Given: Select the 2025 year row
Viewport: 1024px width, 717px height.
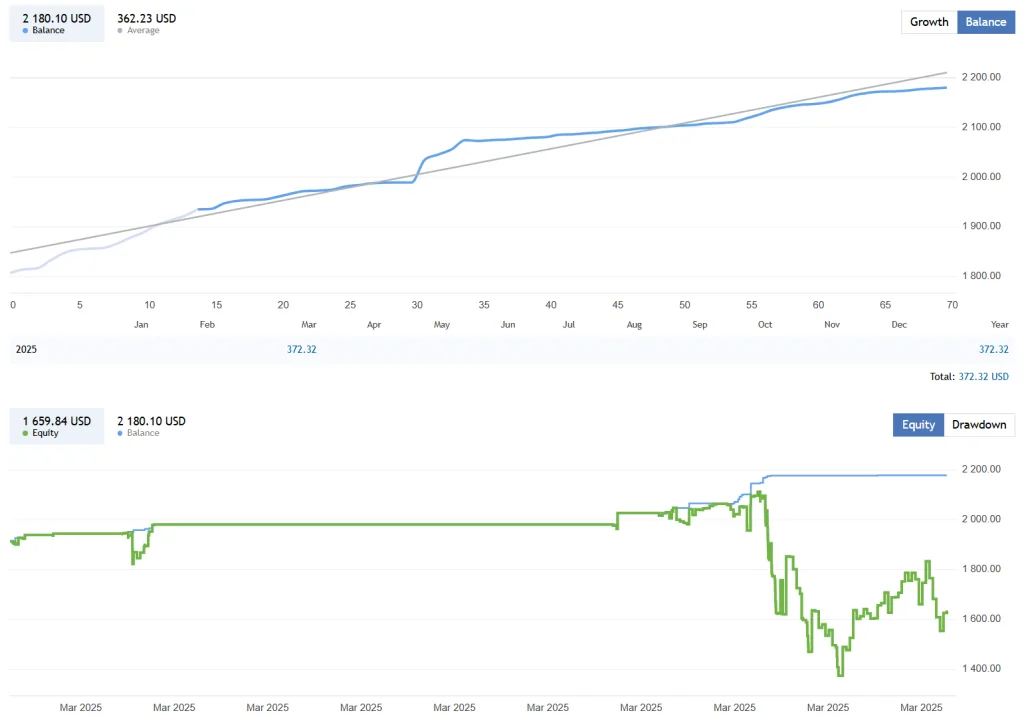Looking at the screenshot, I should 26,349.
